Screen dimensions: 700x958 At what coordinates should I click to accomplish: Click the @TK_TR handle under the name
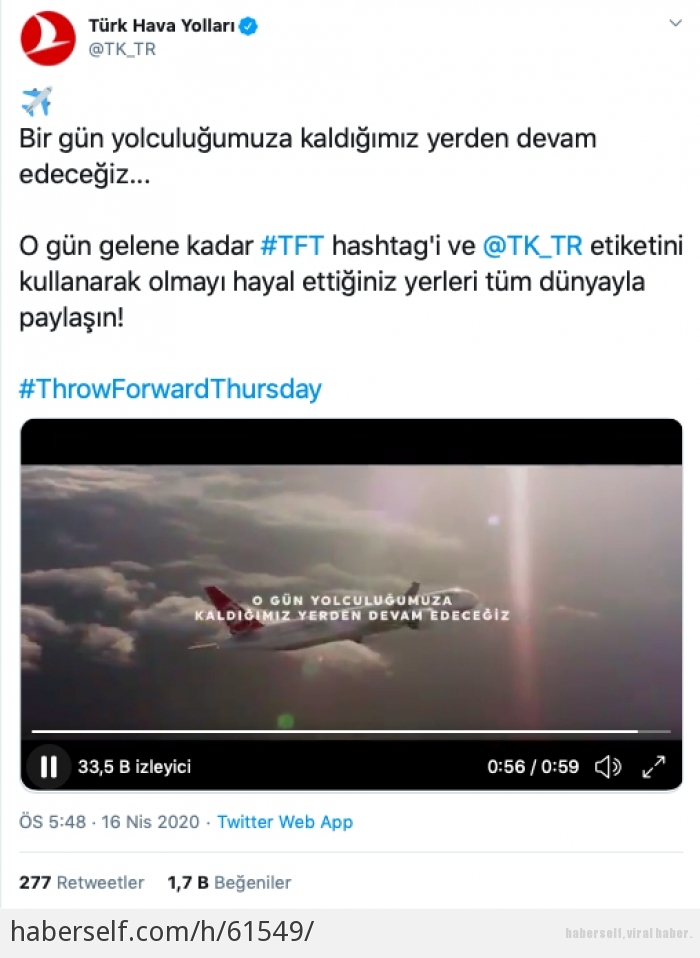pos(122,49)
